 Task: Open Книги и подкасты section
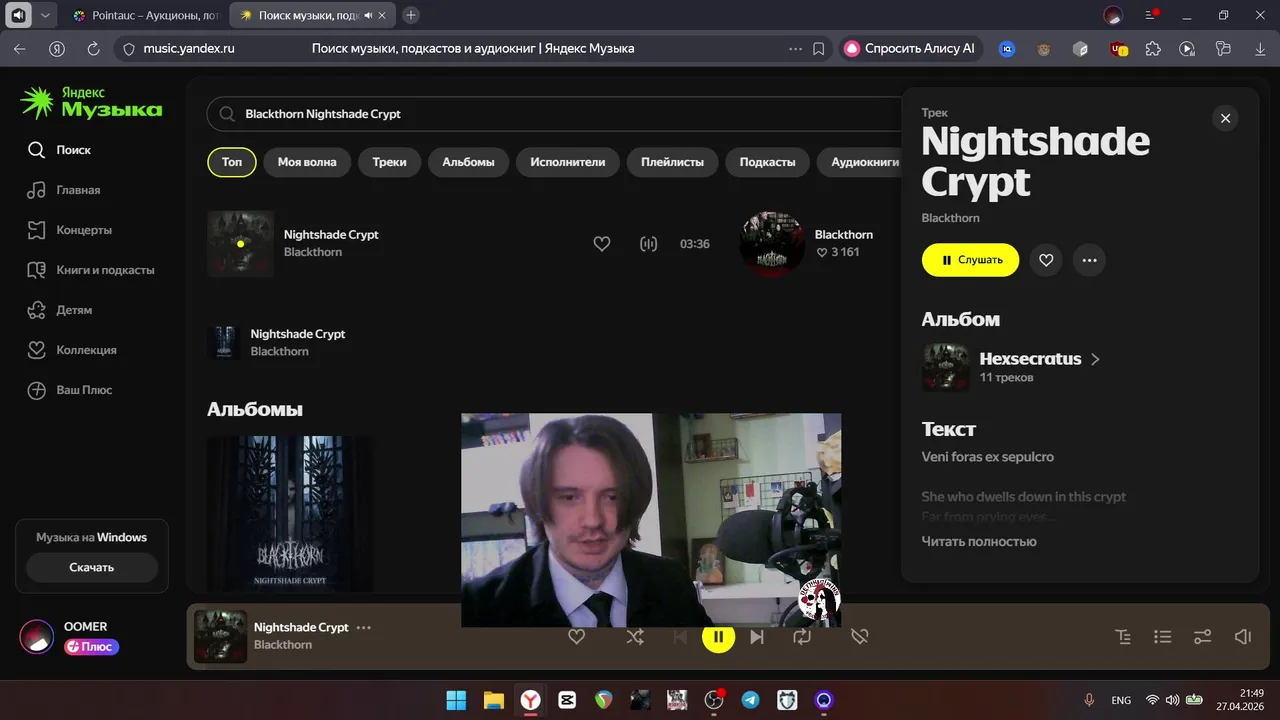[91, 270]
